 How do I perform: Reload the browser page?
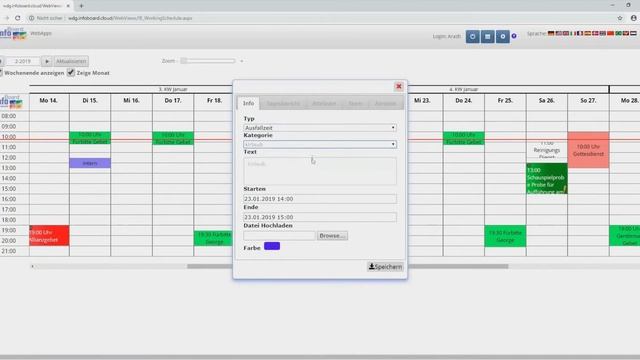(18, 18)
